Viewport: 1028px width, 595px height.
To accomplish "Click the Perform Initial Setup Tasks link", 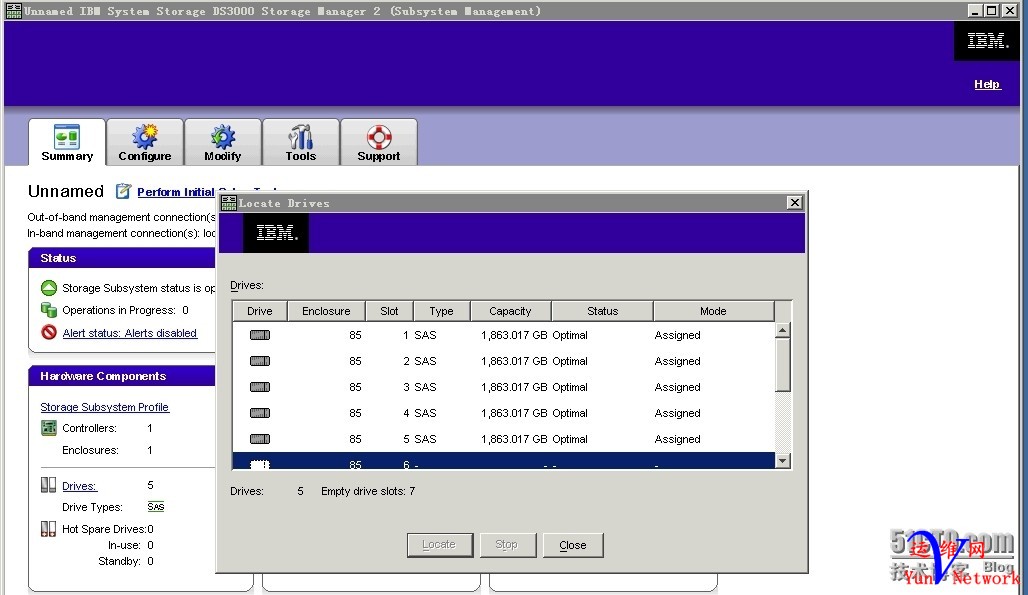I will click(176, 191).
